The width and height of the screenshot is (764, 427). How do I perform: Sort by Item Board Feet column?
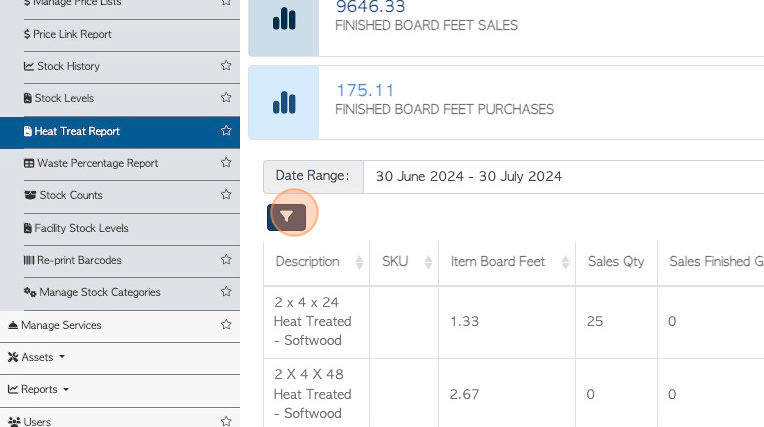click(507, 262)
